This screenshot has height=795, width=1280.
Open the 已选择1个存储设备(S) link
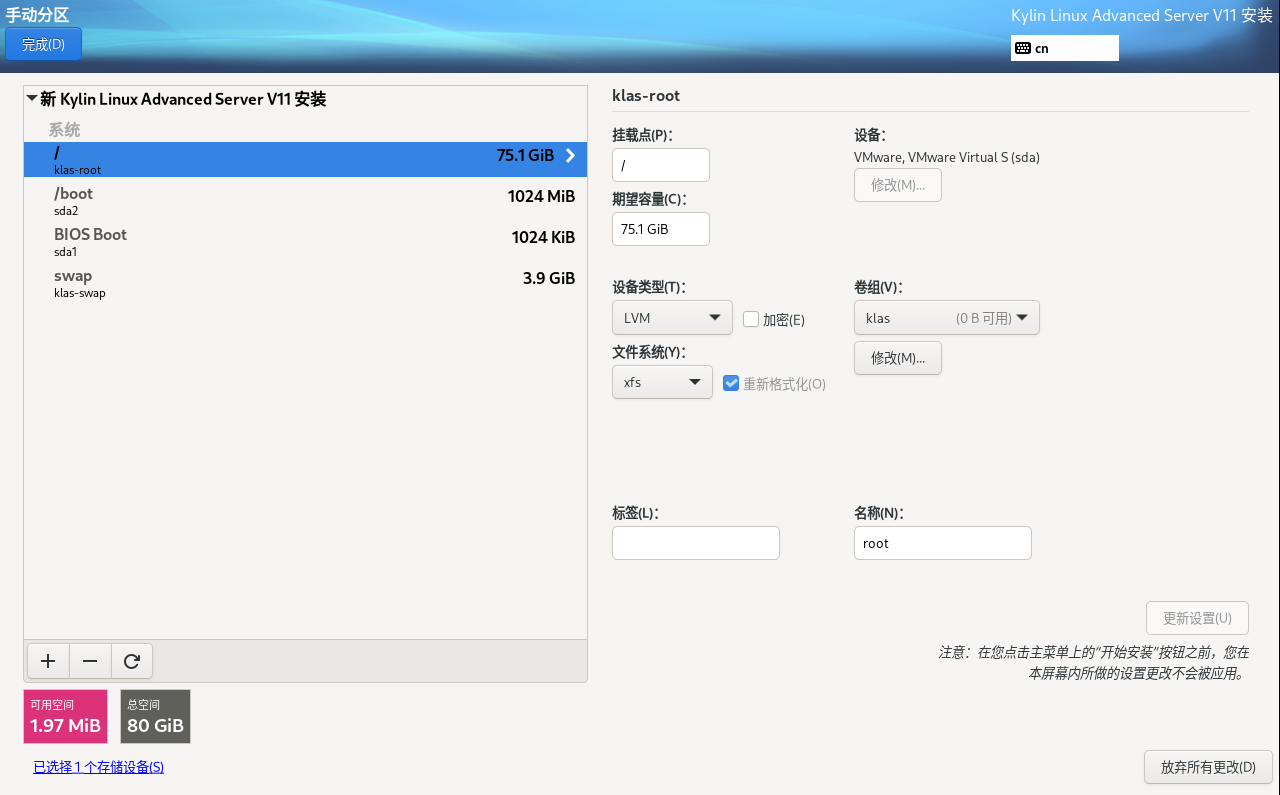[x=97, y=767]
